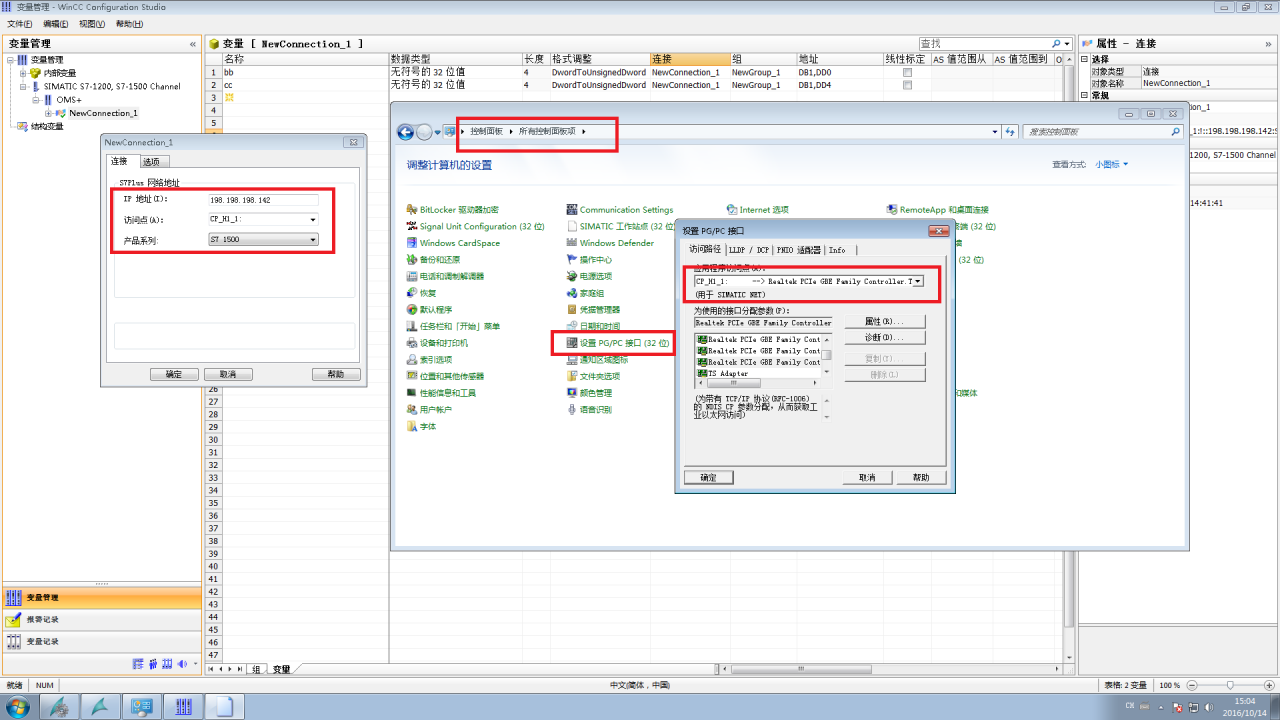The width and height of the screenshot is (1280, 720).
Task: Click the 查找 search field
Action: coord(984,44)
